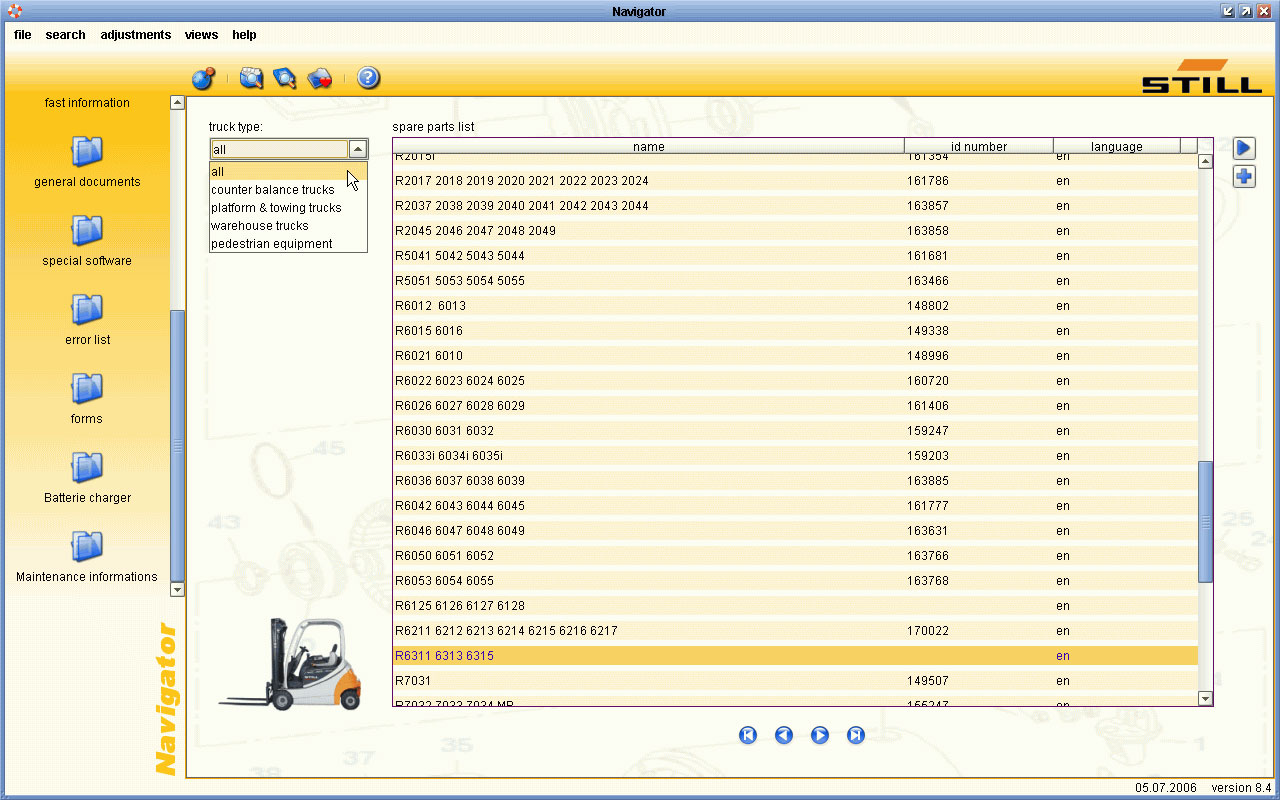Open the special software folder icon
This screenshot has width=1280, height=800.
pos(87,231)
